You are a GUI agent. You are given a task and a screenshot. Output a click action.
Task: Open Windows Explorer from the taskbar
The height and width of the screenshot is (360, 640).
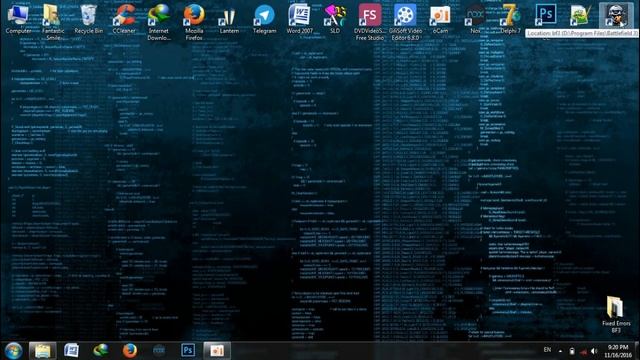[x=42, y=351]
